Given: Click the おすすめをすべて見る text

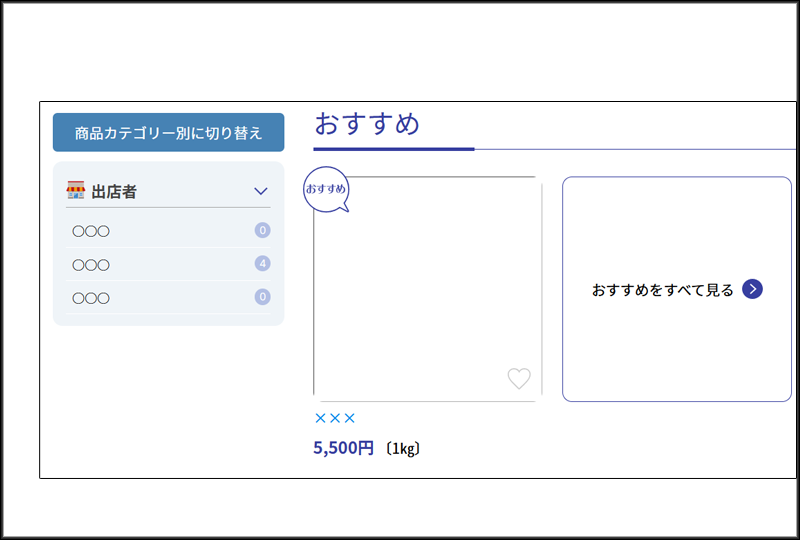Looking at the screenshot, I should coord(662,290).
